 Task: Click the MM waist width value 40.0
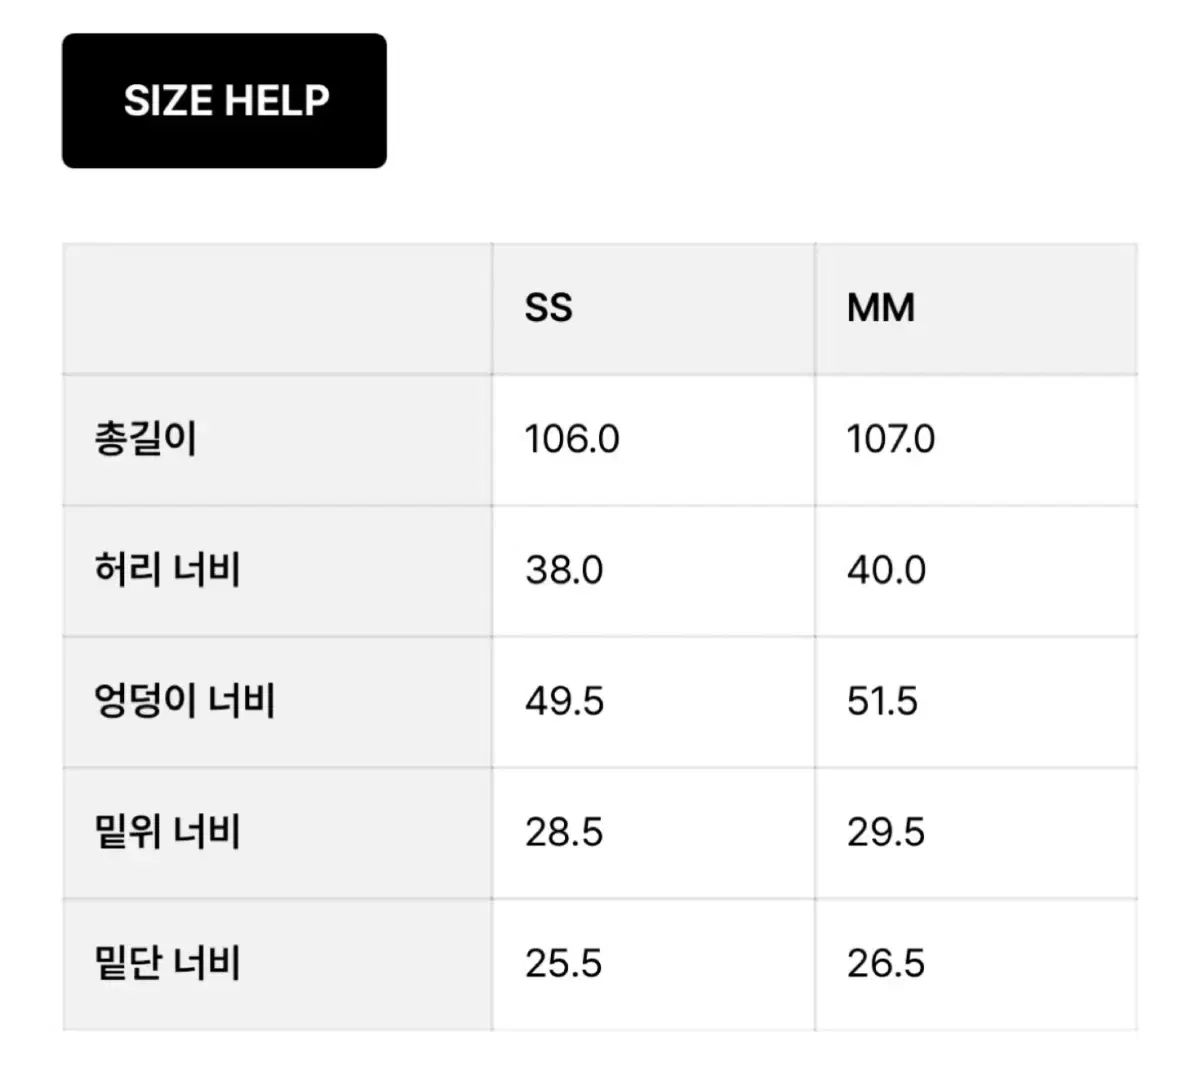tap(886, 570)
